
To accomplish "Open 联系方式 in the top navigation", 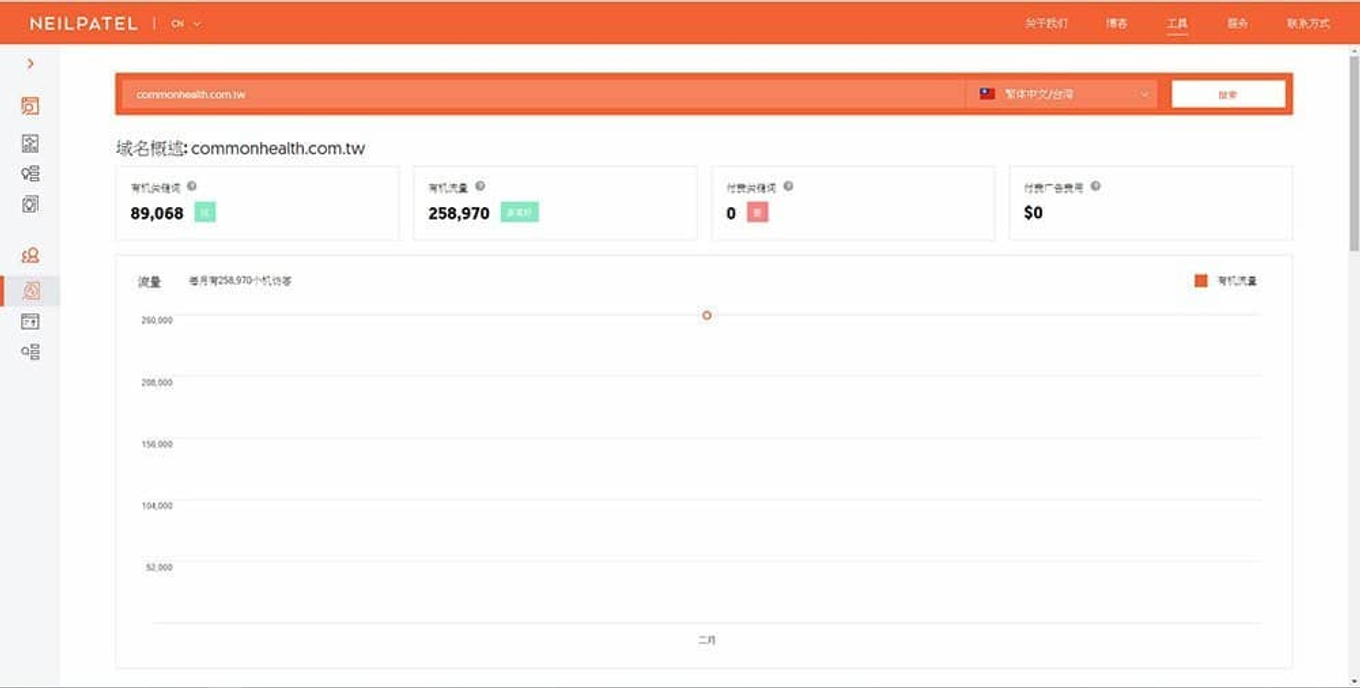I will coord(1308,23).
